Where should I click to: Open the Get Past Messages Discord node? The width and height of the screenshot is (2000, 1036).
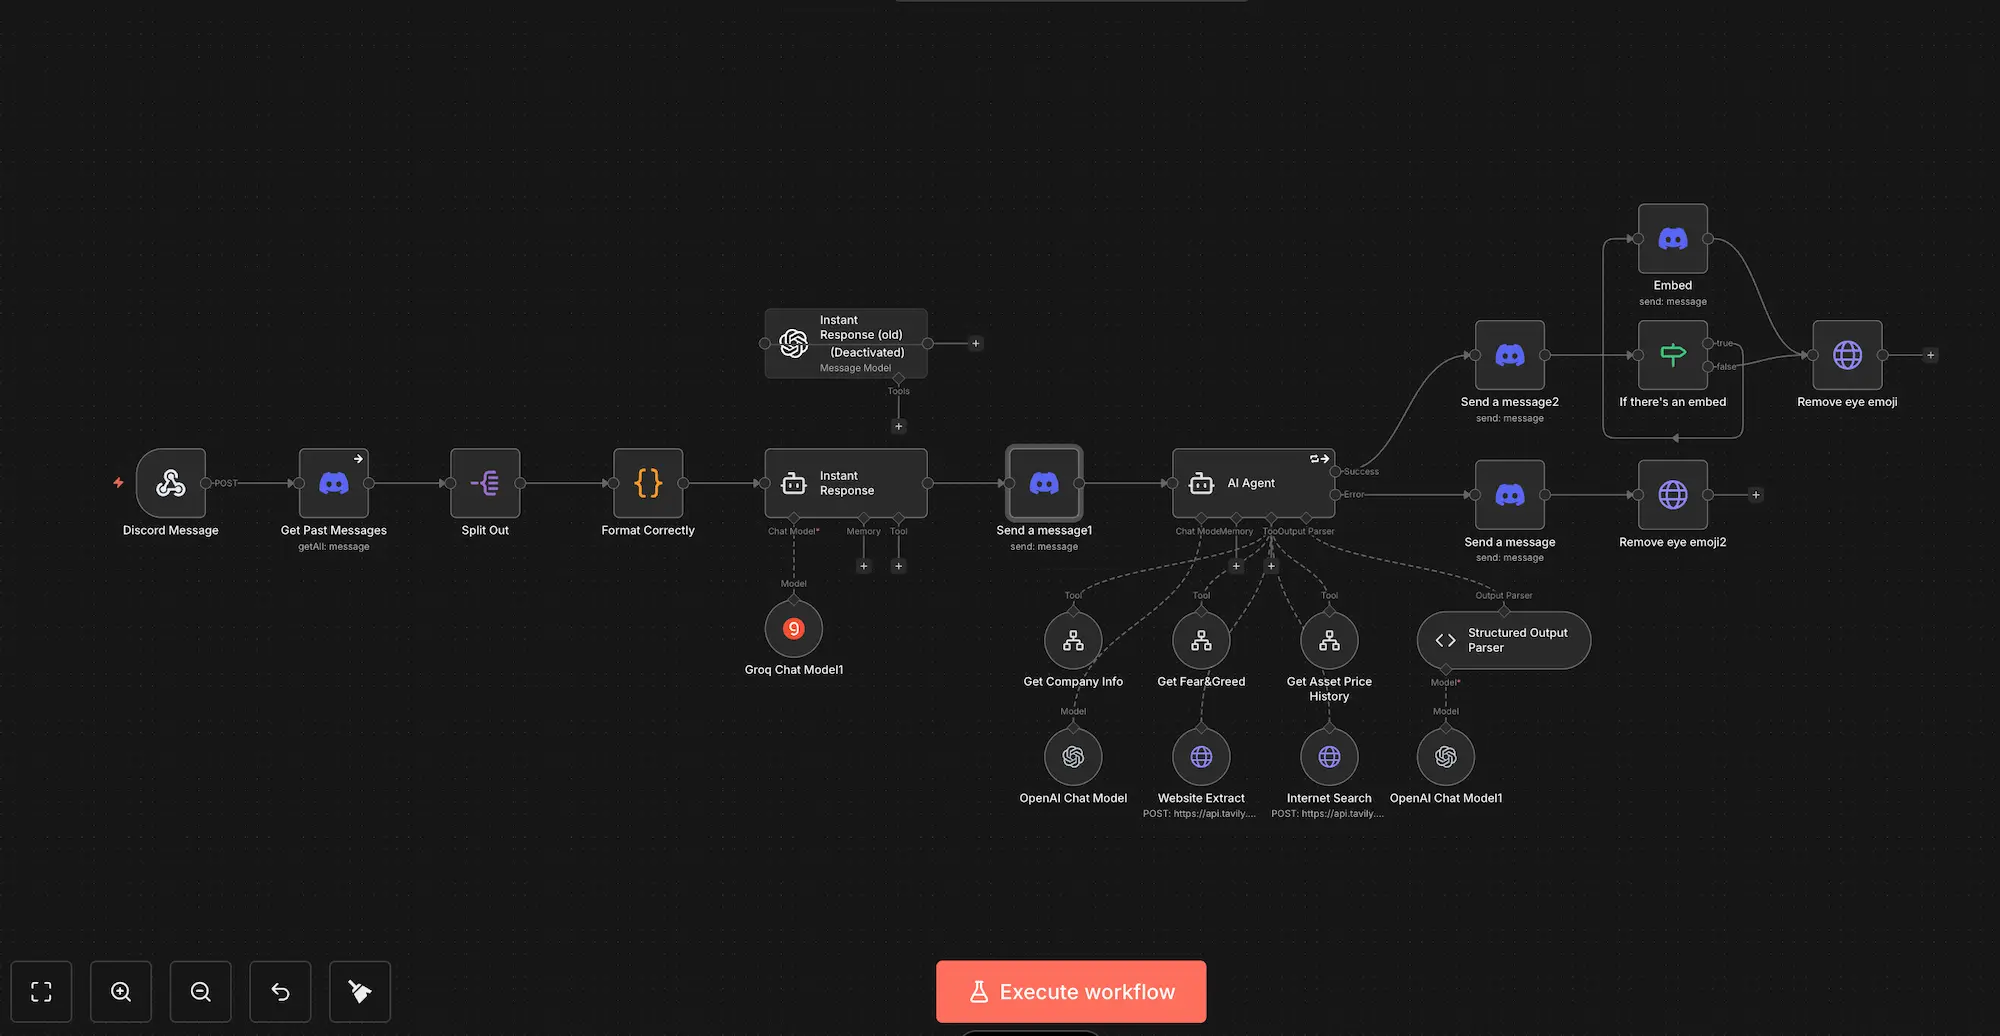[333, 485]
